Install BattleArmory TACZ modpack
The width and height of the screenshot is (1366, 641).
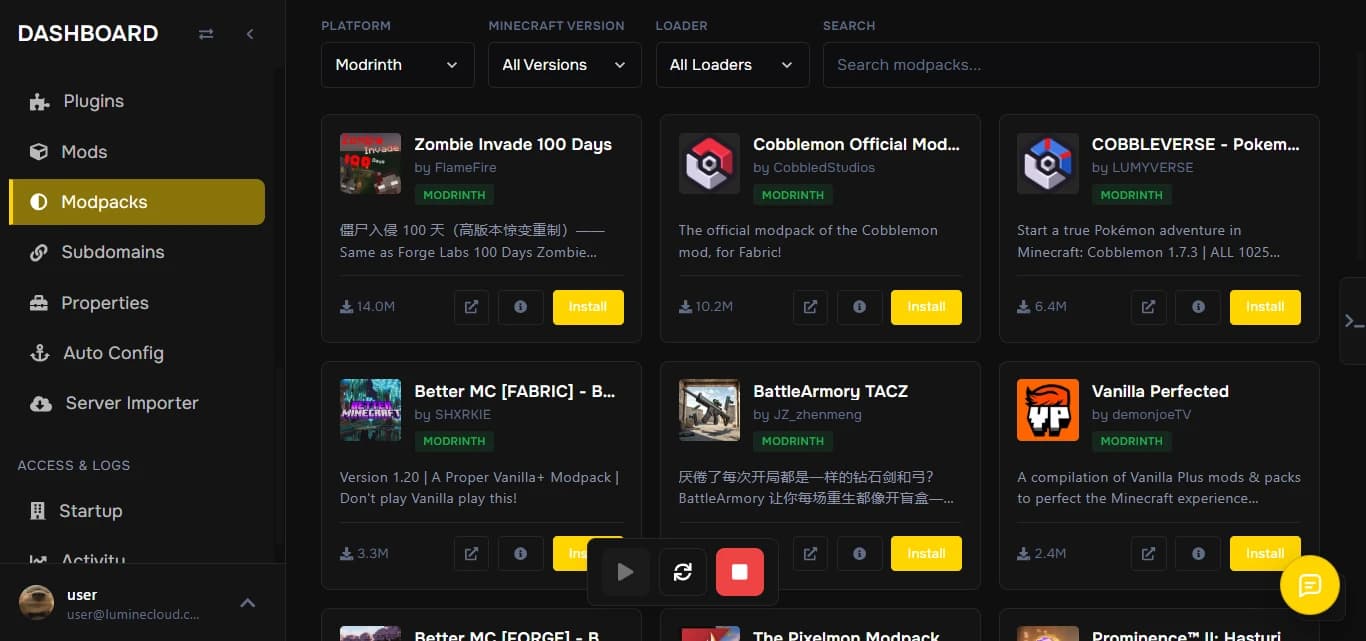[926, 553]
